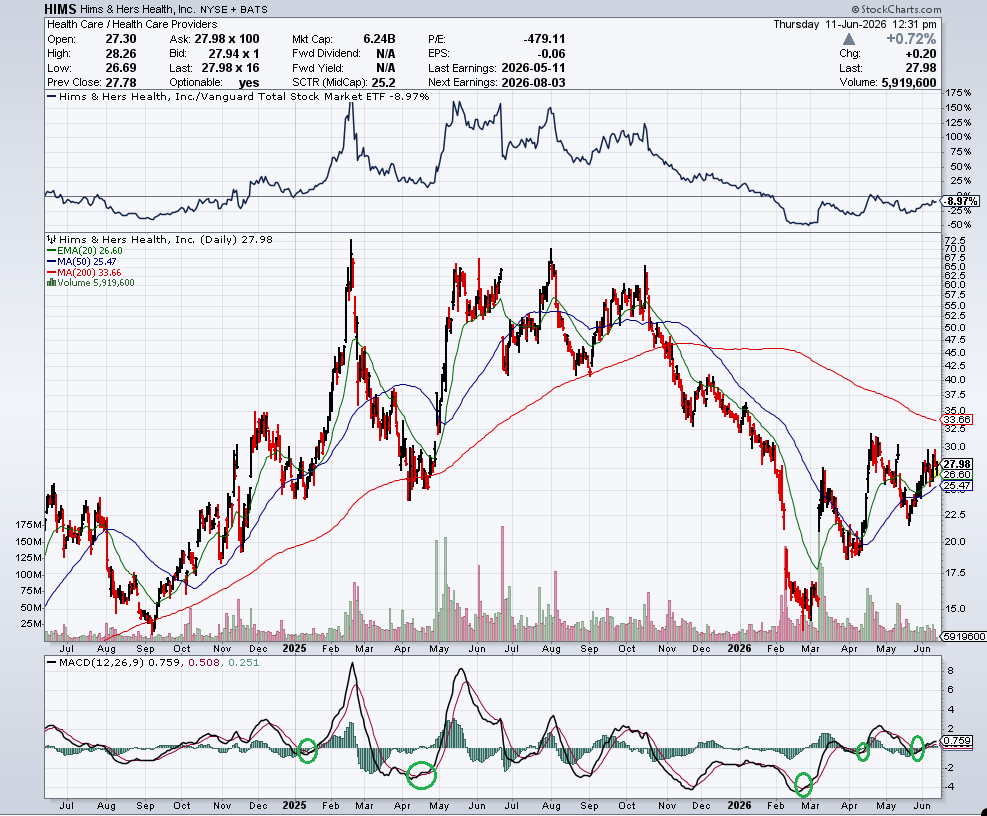Click the Fwd Yield N/A value

(x=385, y=68)
